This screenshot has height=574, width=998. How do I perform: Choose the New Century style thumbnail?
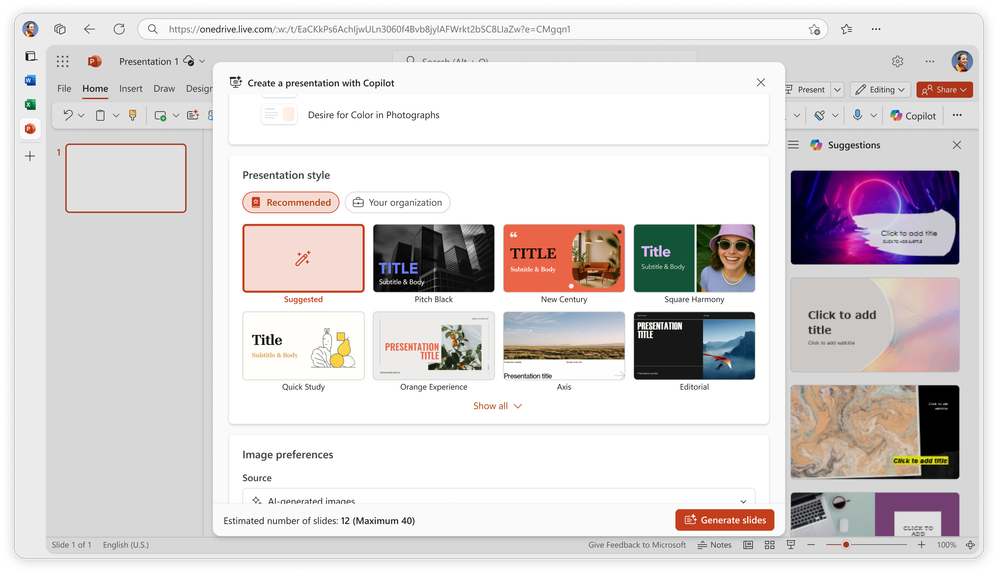(x=564, y=258)
